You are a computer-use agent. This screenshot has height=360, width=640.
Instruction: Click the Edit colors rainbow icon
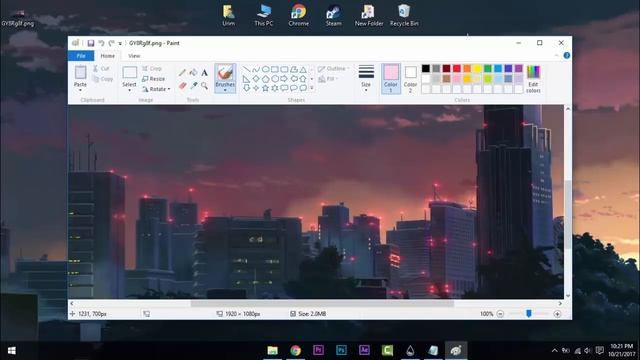click(533, 72)
